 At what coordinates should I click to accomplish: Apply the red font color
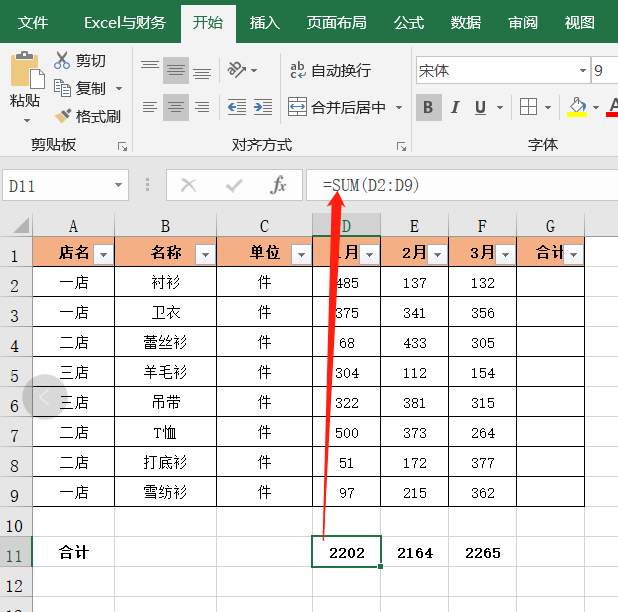(613, 107)
